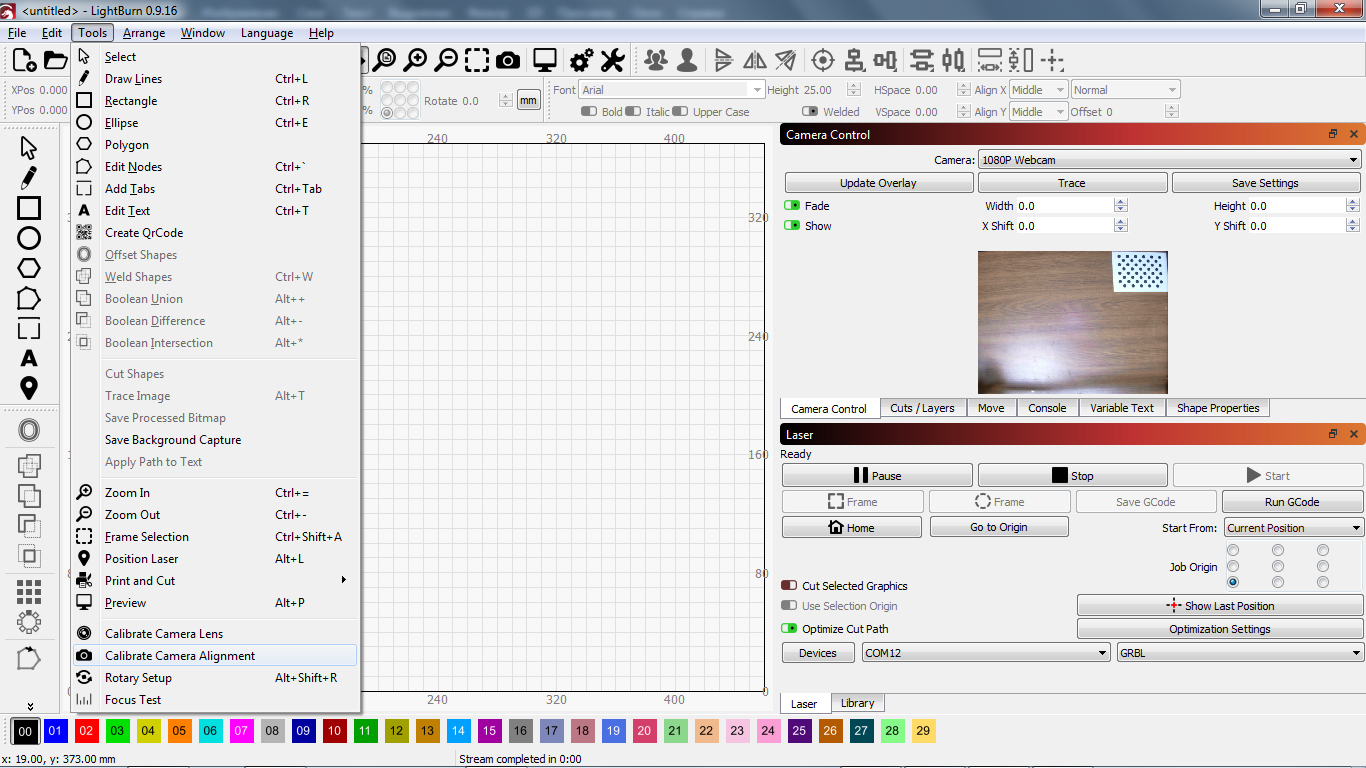Select the Ellipse tool in left sidebar
The width and height of the screenshot is (1366, 768).
point(29,238)
